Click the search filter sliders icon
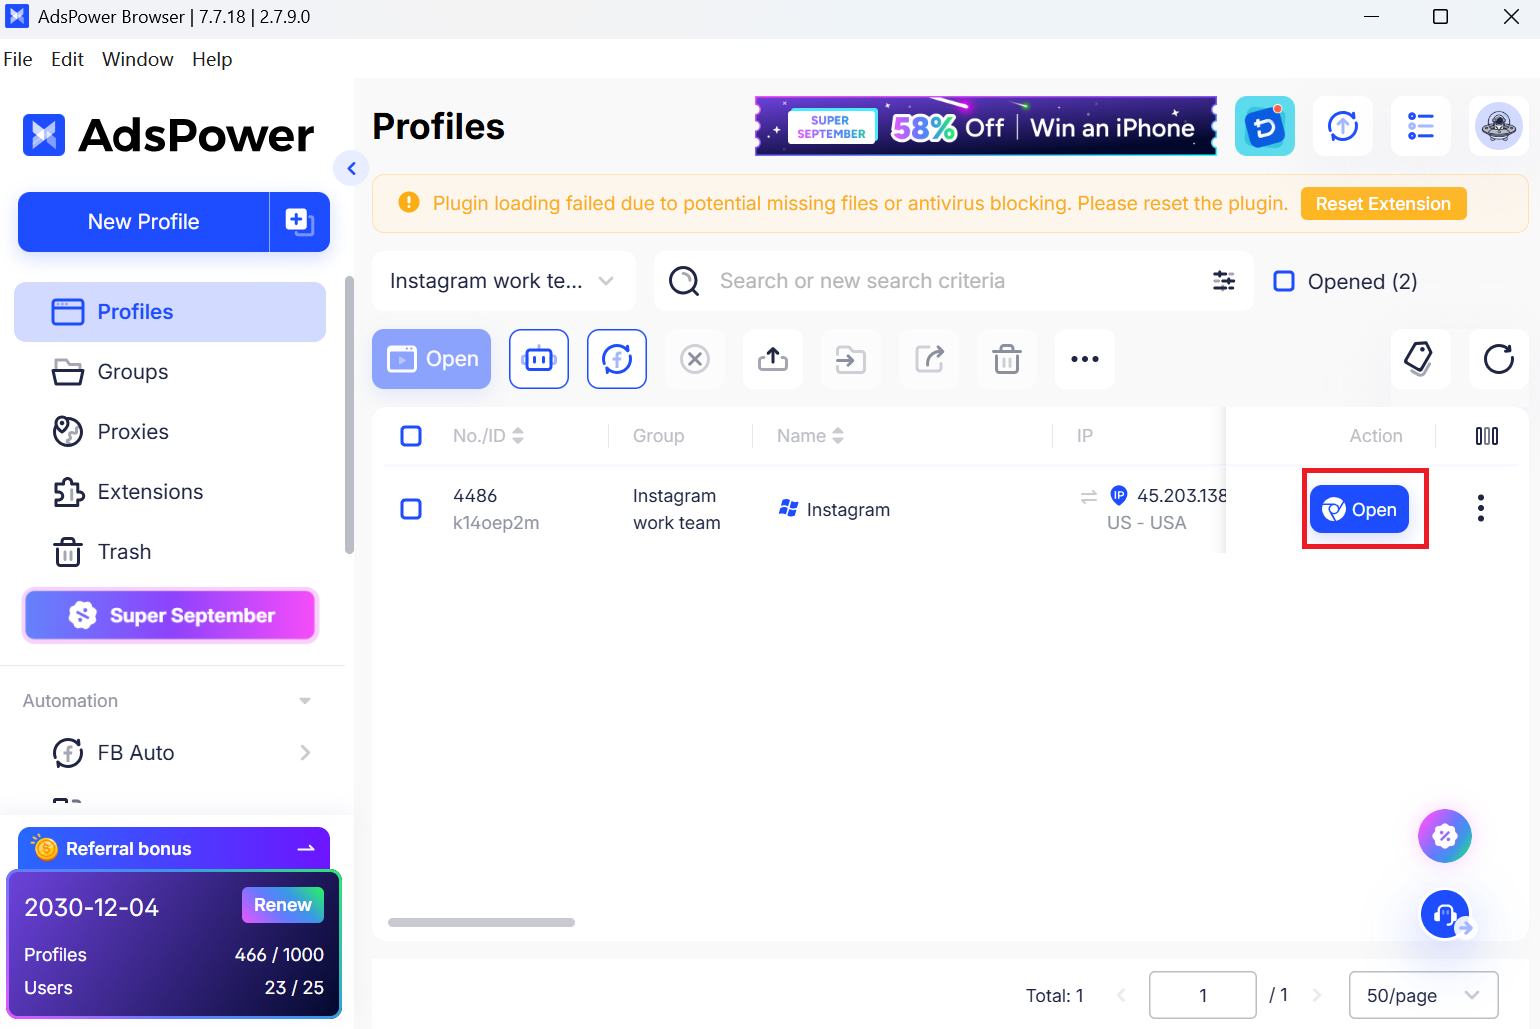This screenshot has height=1029, width=1540. (1224, 281)
